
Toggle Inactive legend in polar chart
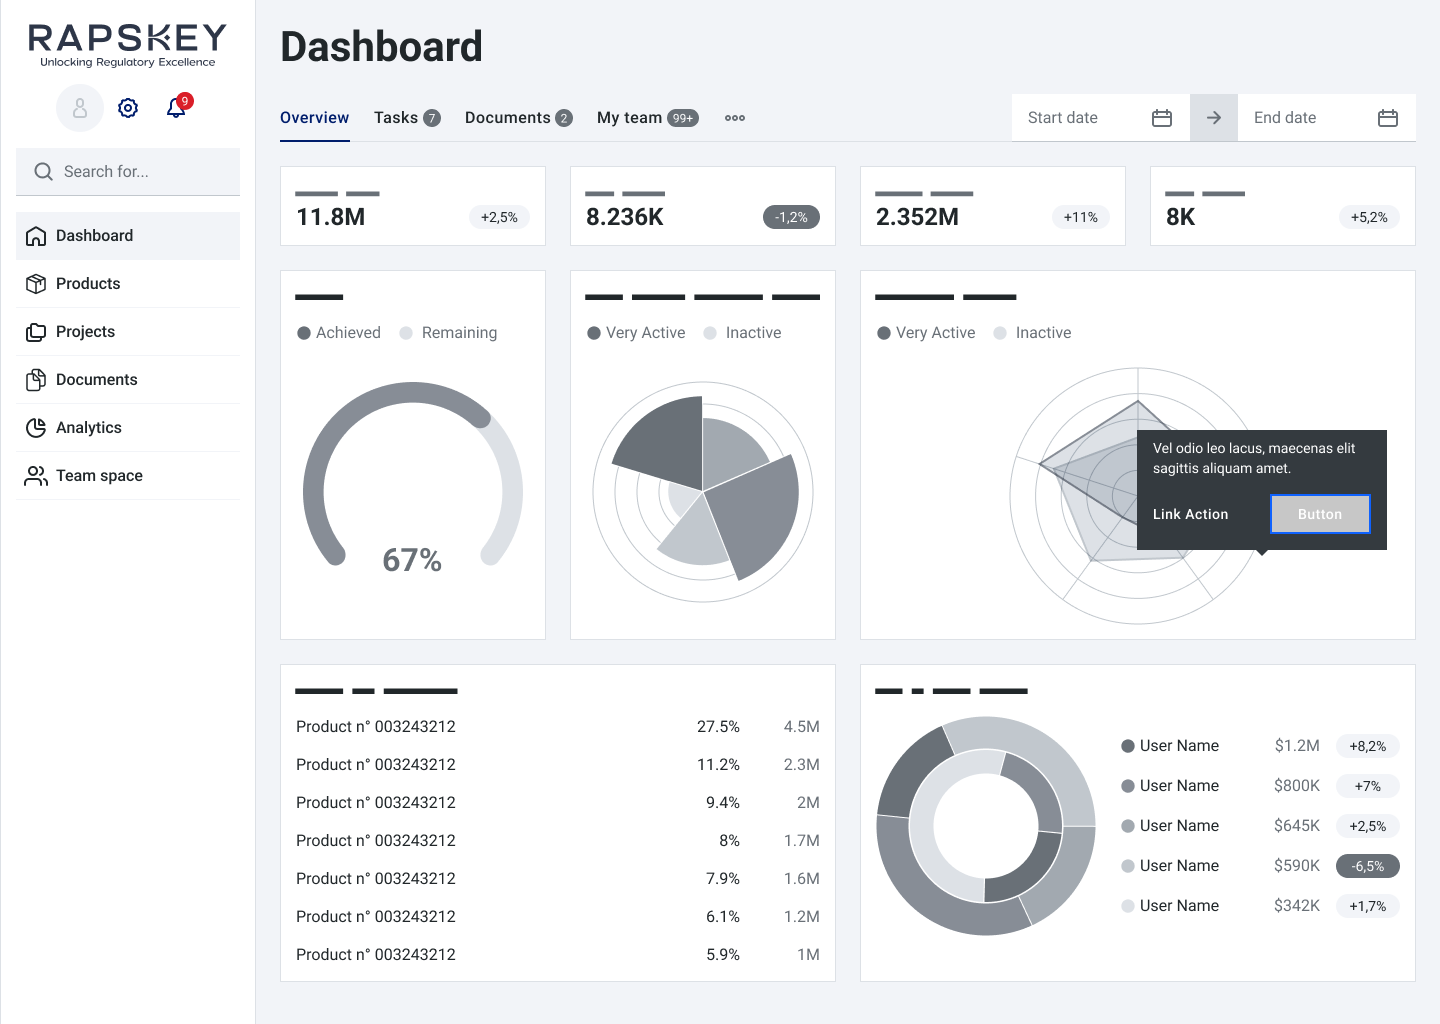click(x=743, y=333)
